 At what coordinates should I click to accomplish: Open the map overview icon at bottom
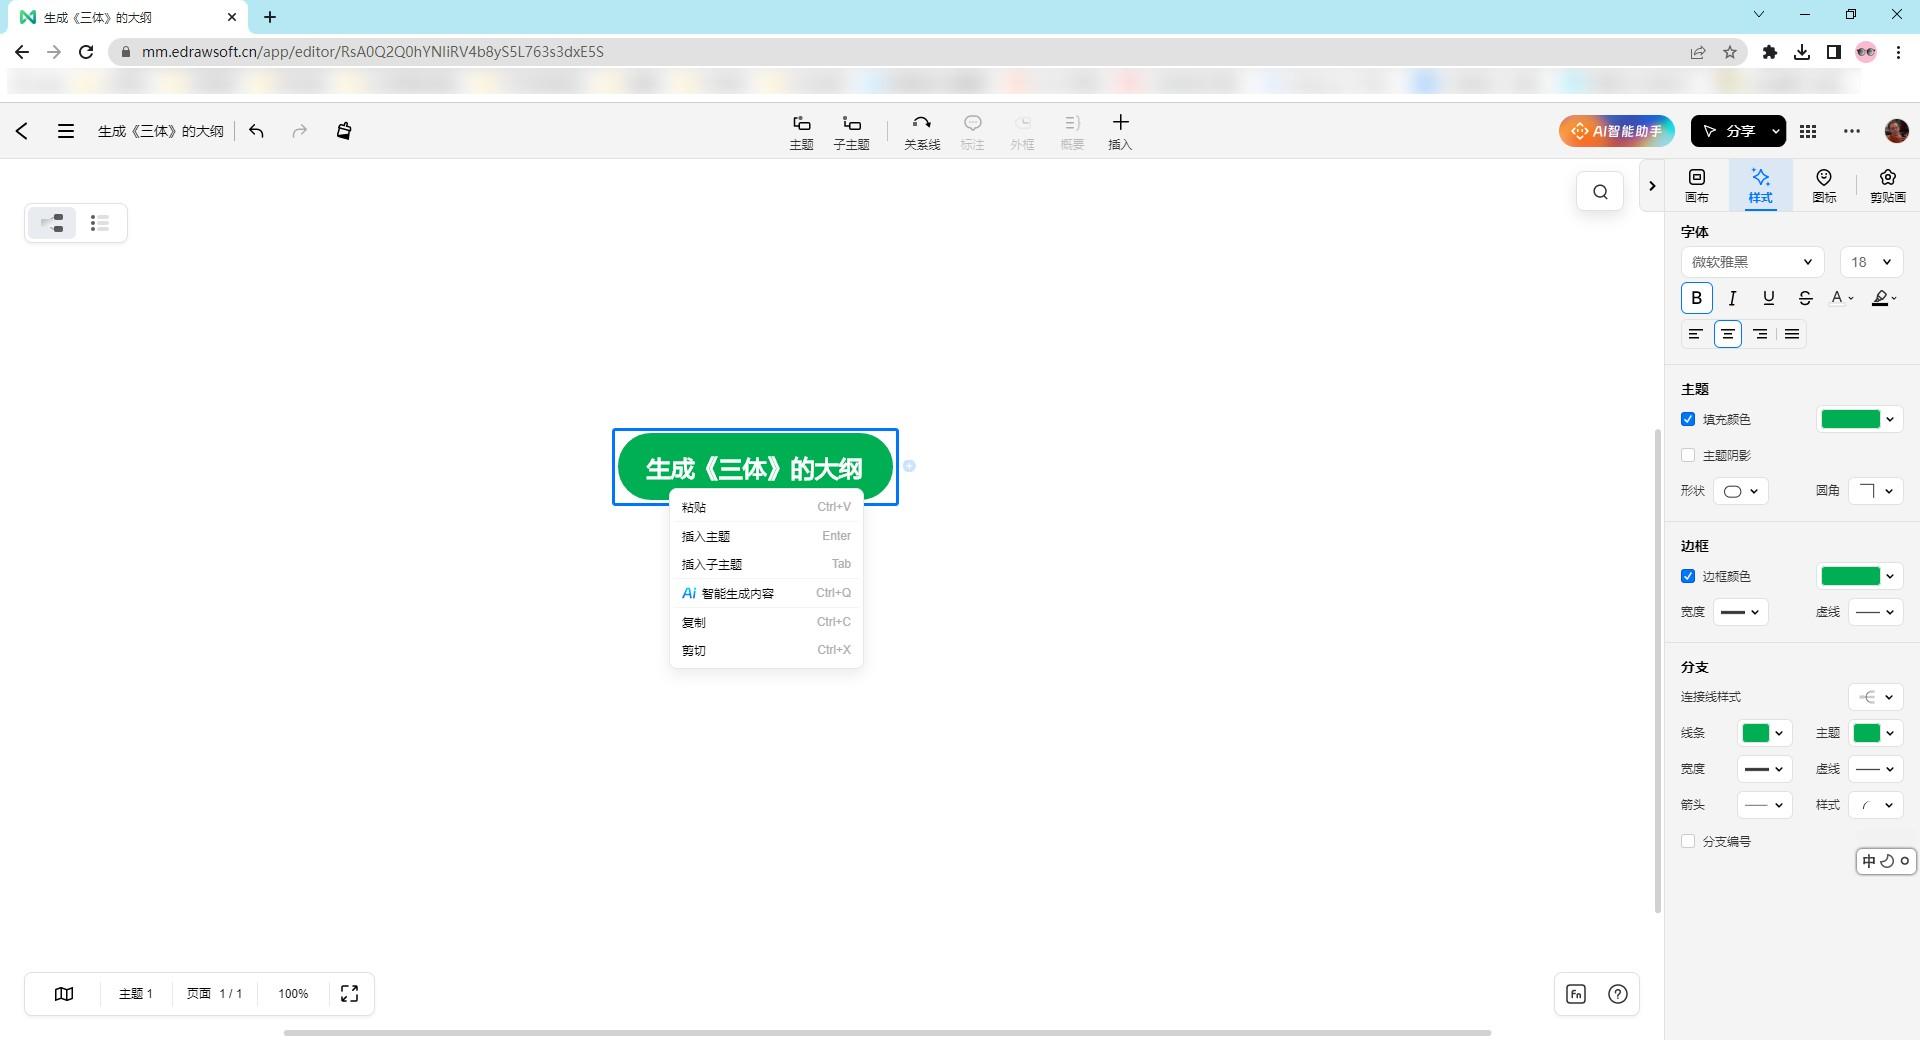64,993
